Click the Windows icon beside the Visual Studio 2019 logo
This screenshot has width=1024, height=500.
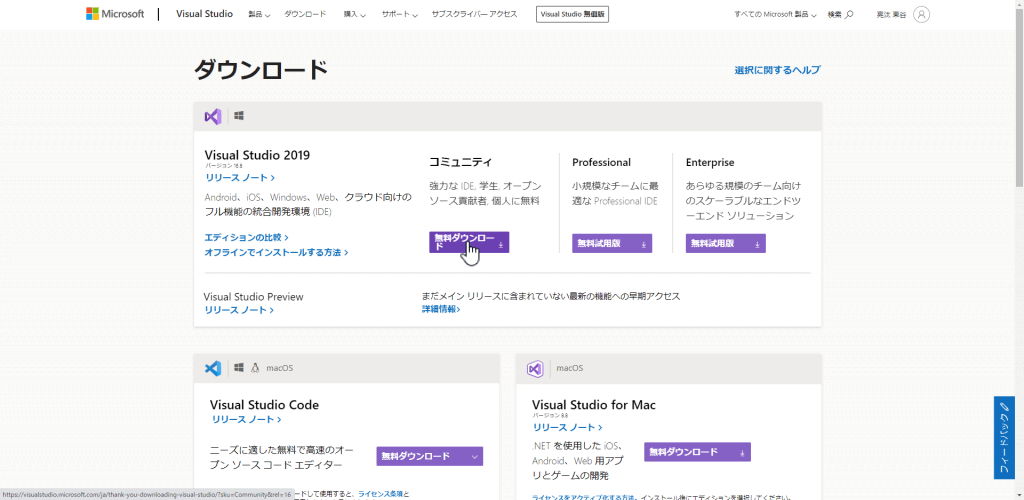[239, 116]
